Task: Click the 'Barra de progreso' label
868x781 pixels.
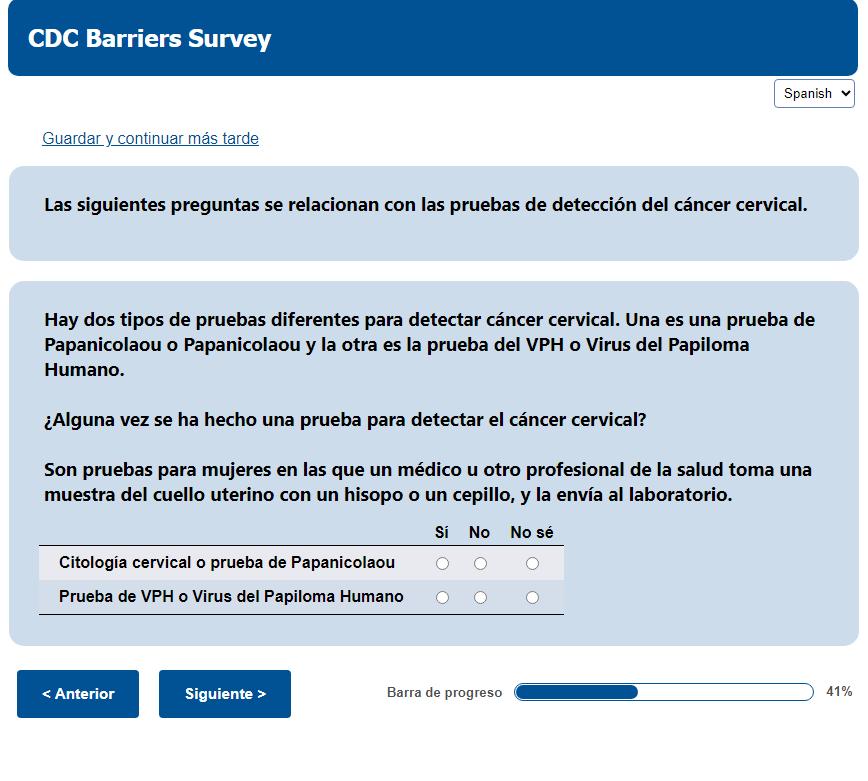Action: coord(444,693)
